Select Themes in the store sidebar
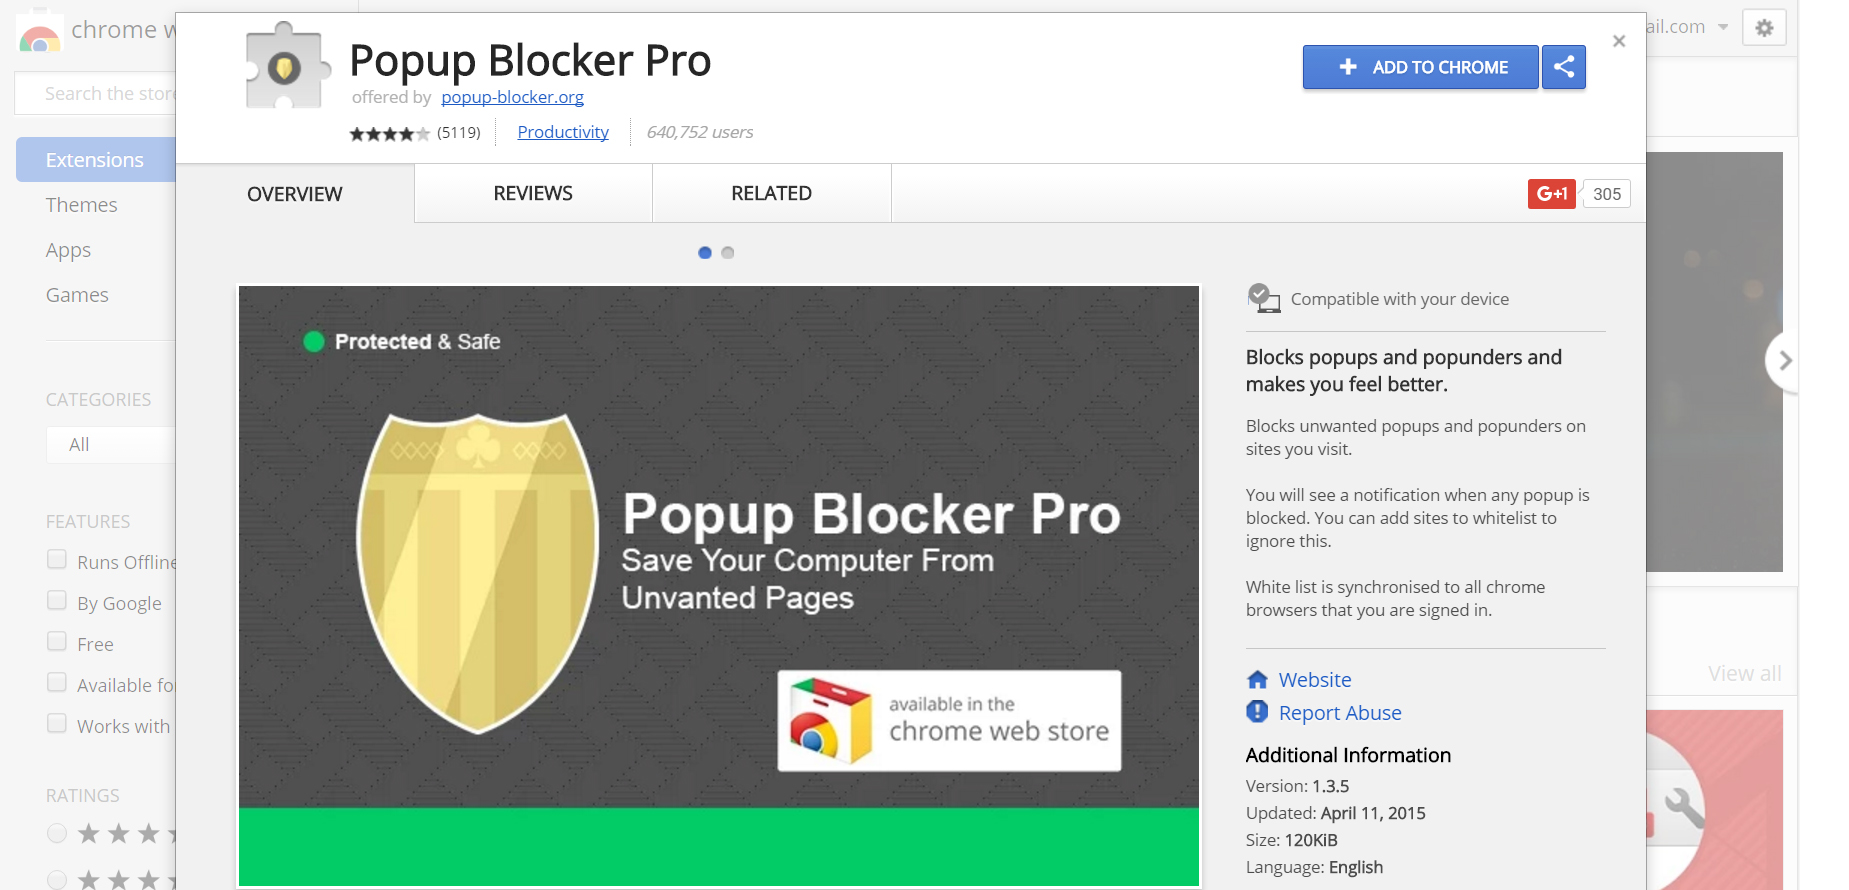This screenshot has width=1849, height=890. click(x=82, y=205)
